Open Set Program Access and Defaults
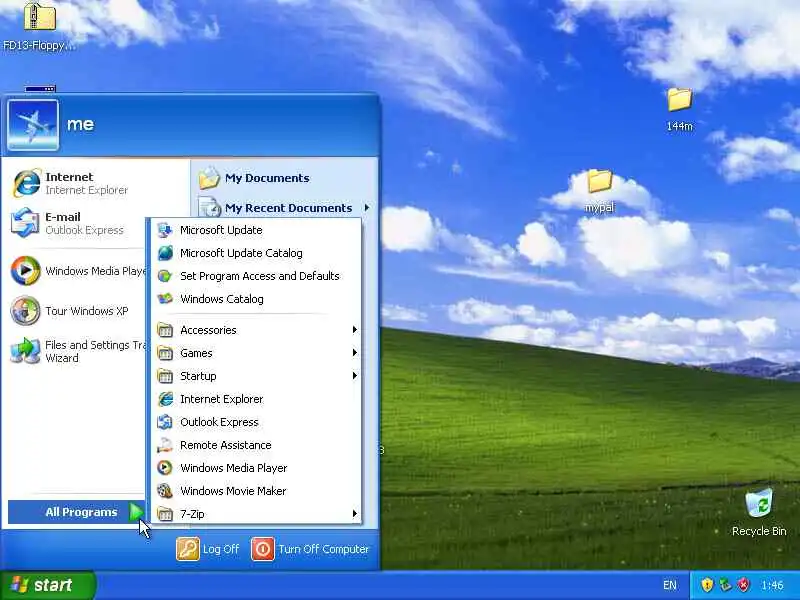Screen dimensions: 800x600 256,276
